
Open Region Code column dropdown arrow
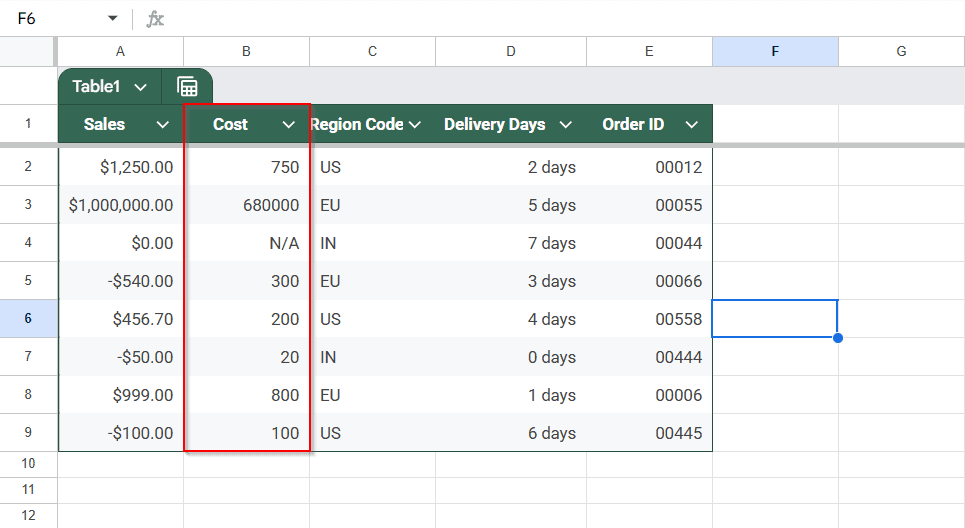[x=415, y=125]
